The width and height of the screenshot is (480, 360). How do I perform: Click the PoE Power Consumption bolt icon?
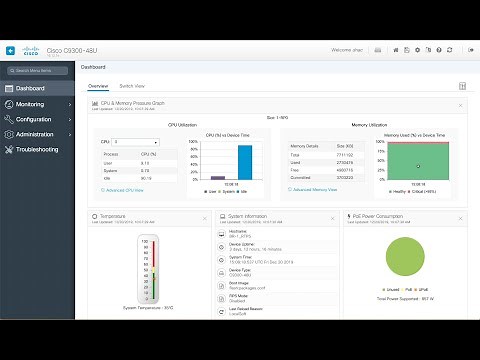pyautogui.click(x=349, y=216)
